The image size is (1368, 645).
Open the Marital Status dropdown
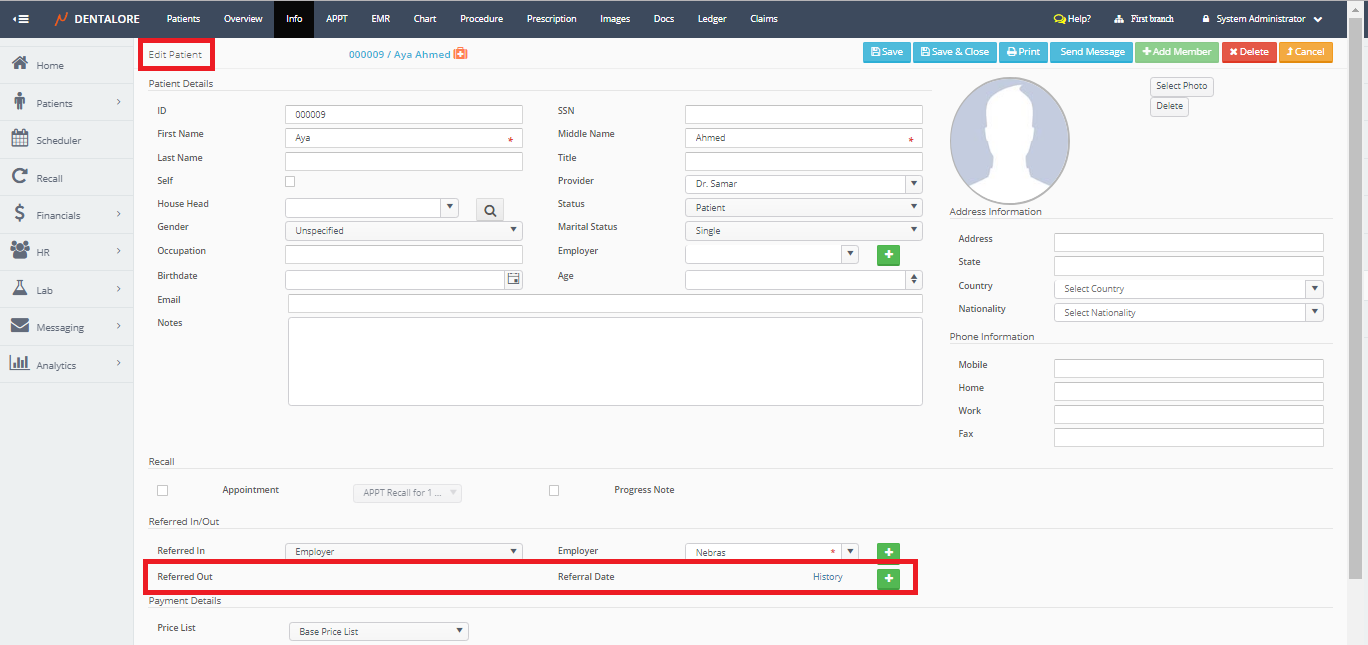tap(803, 231)
